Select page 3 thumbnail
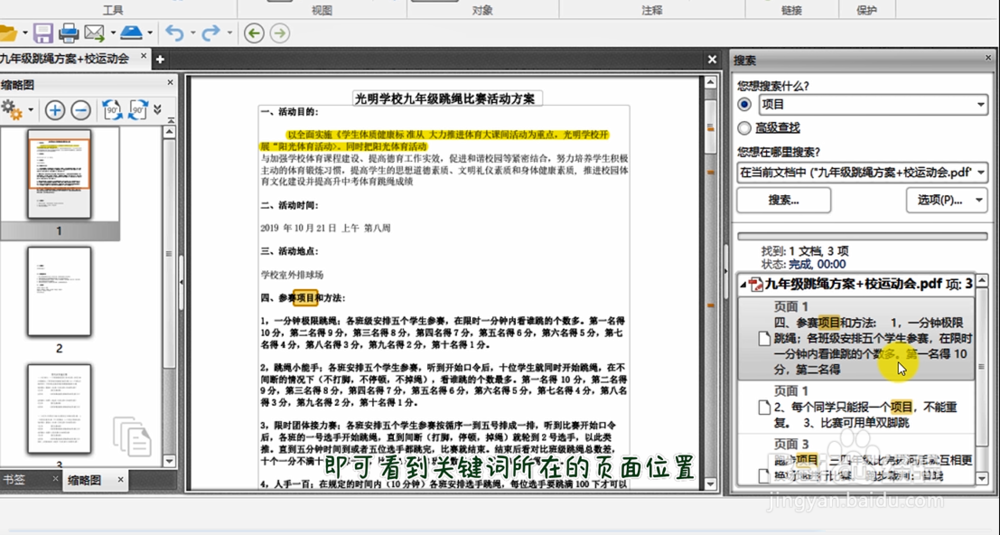 pyautogui.click(x=59, y=409)
